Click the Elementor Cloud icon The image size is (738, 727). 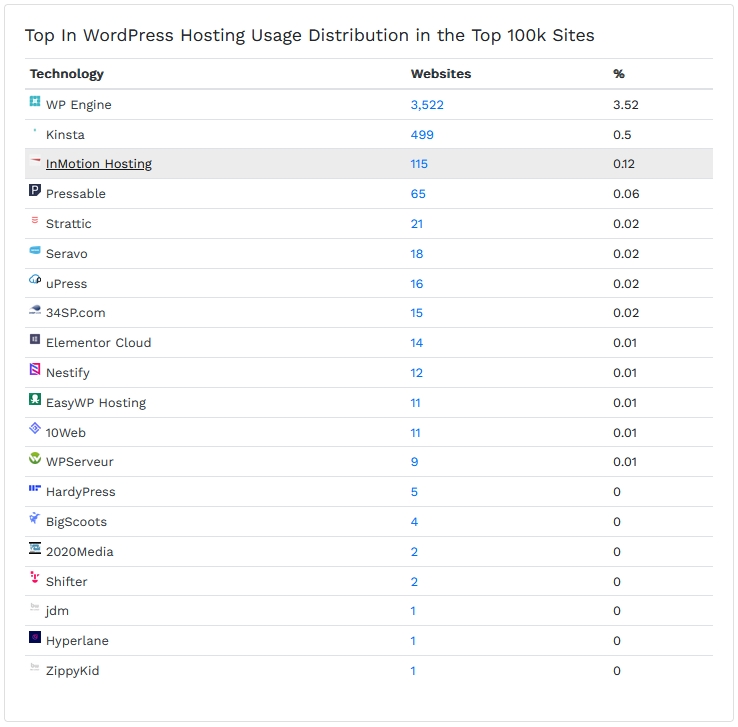tap(35, 341)
